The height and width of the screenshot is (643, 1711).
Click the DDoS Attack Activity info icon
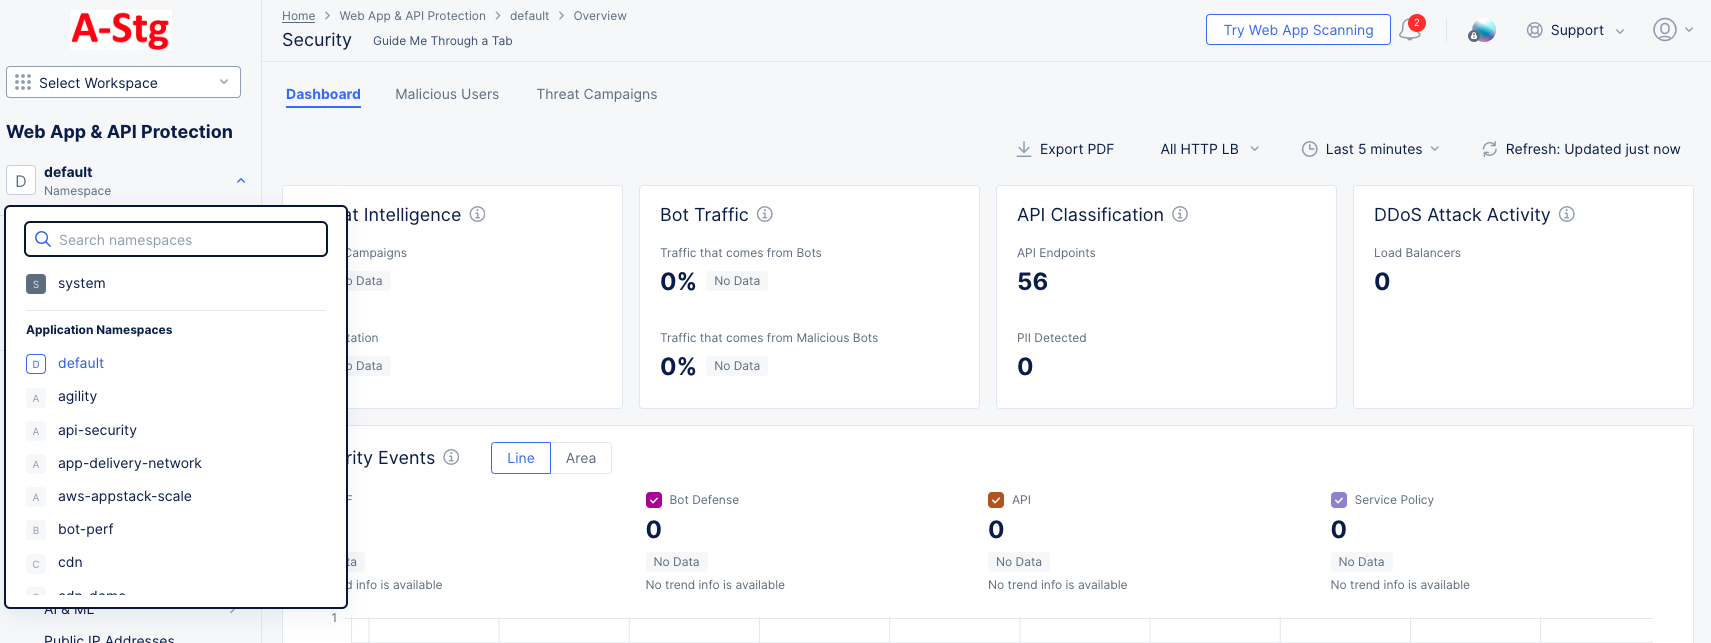coord(1567,214)
